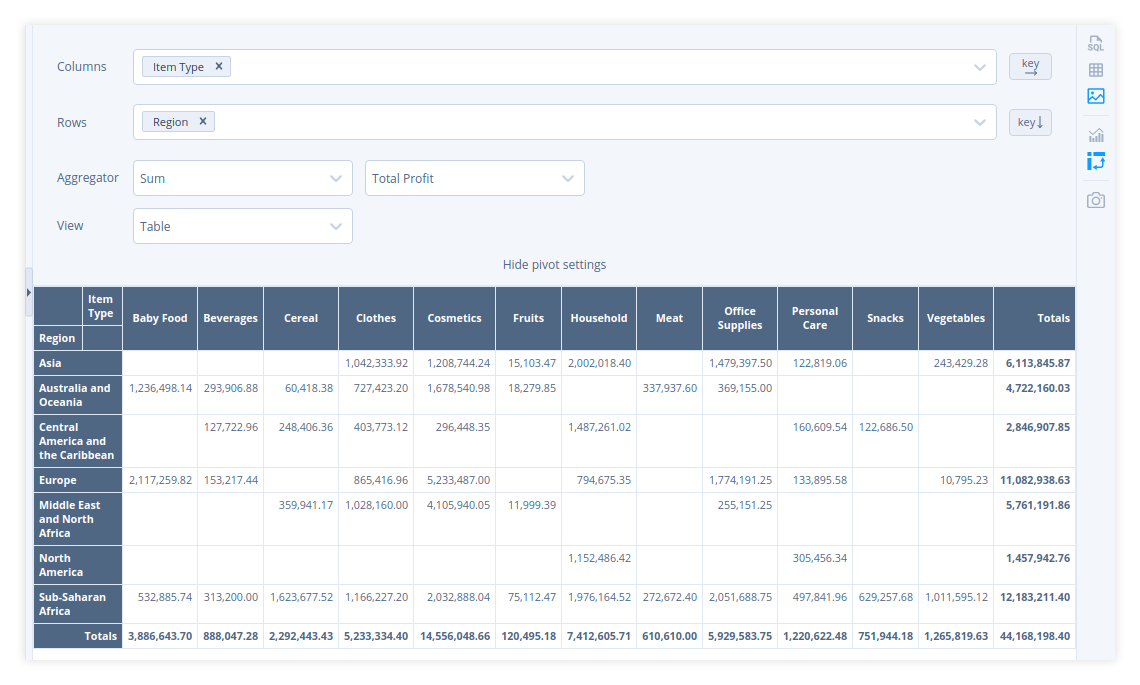Image resolution: width=1140 pixels, height=685 pixels.
Task: Toggle the pivot table icon
Action: pyautogui.click(x=1096, y=161)
